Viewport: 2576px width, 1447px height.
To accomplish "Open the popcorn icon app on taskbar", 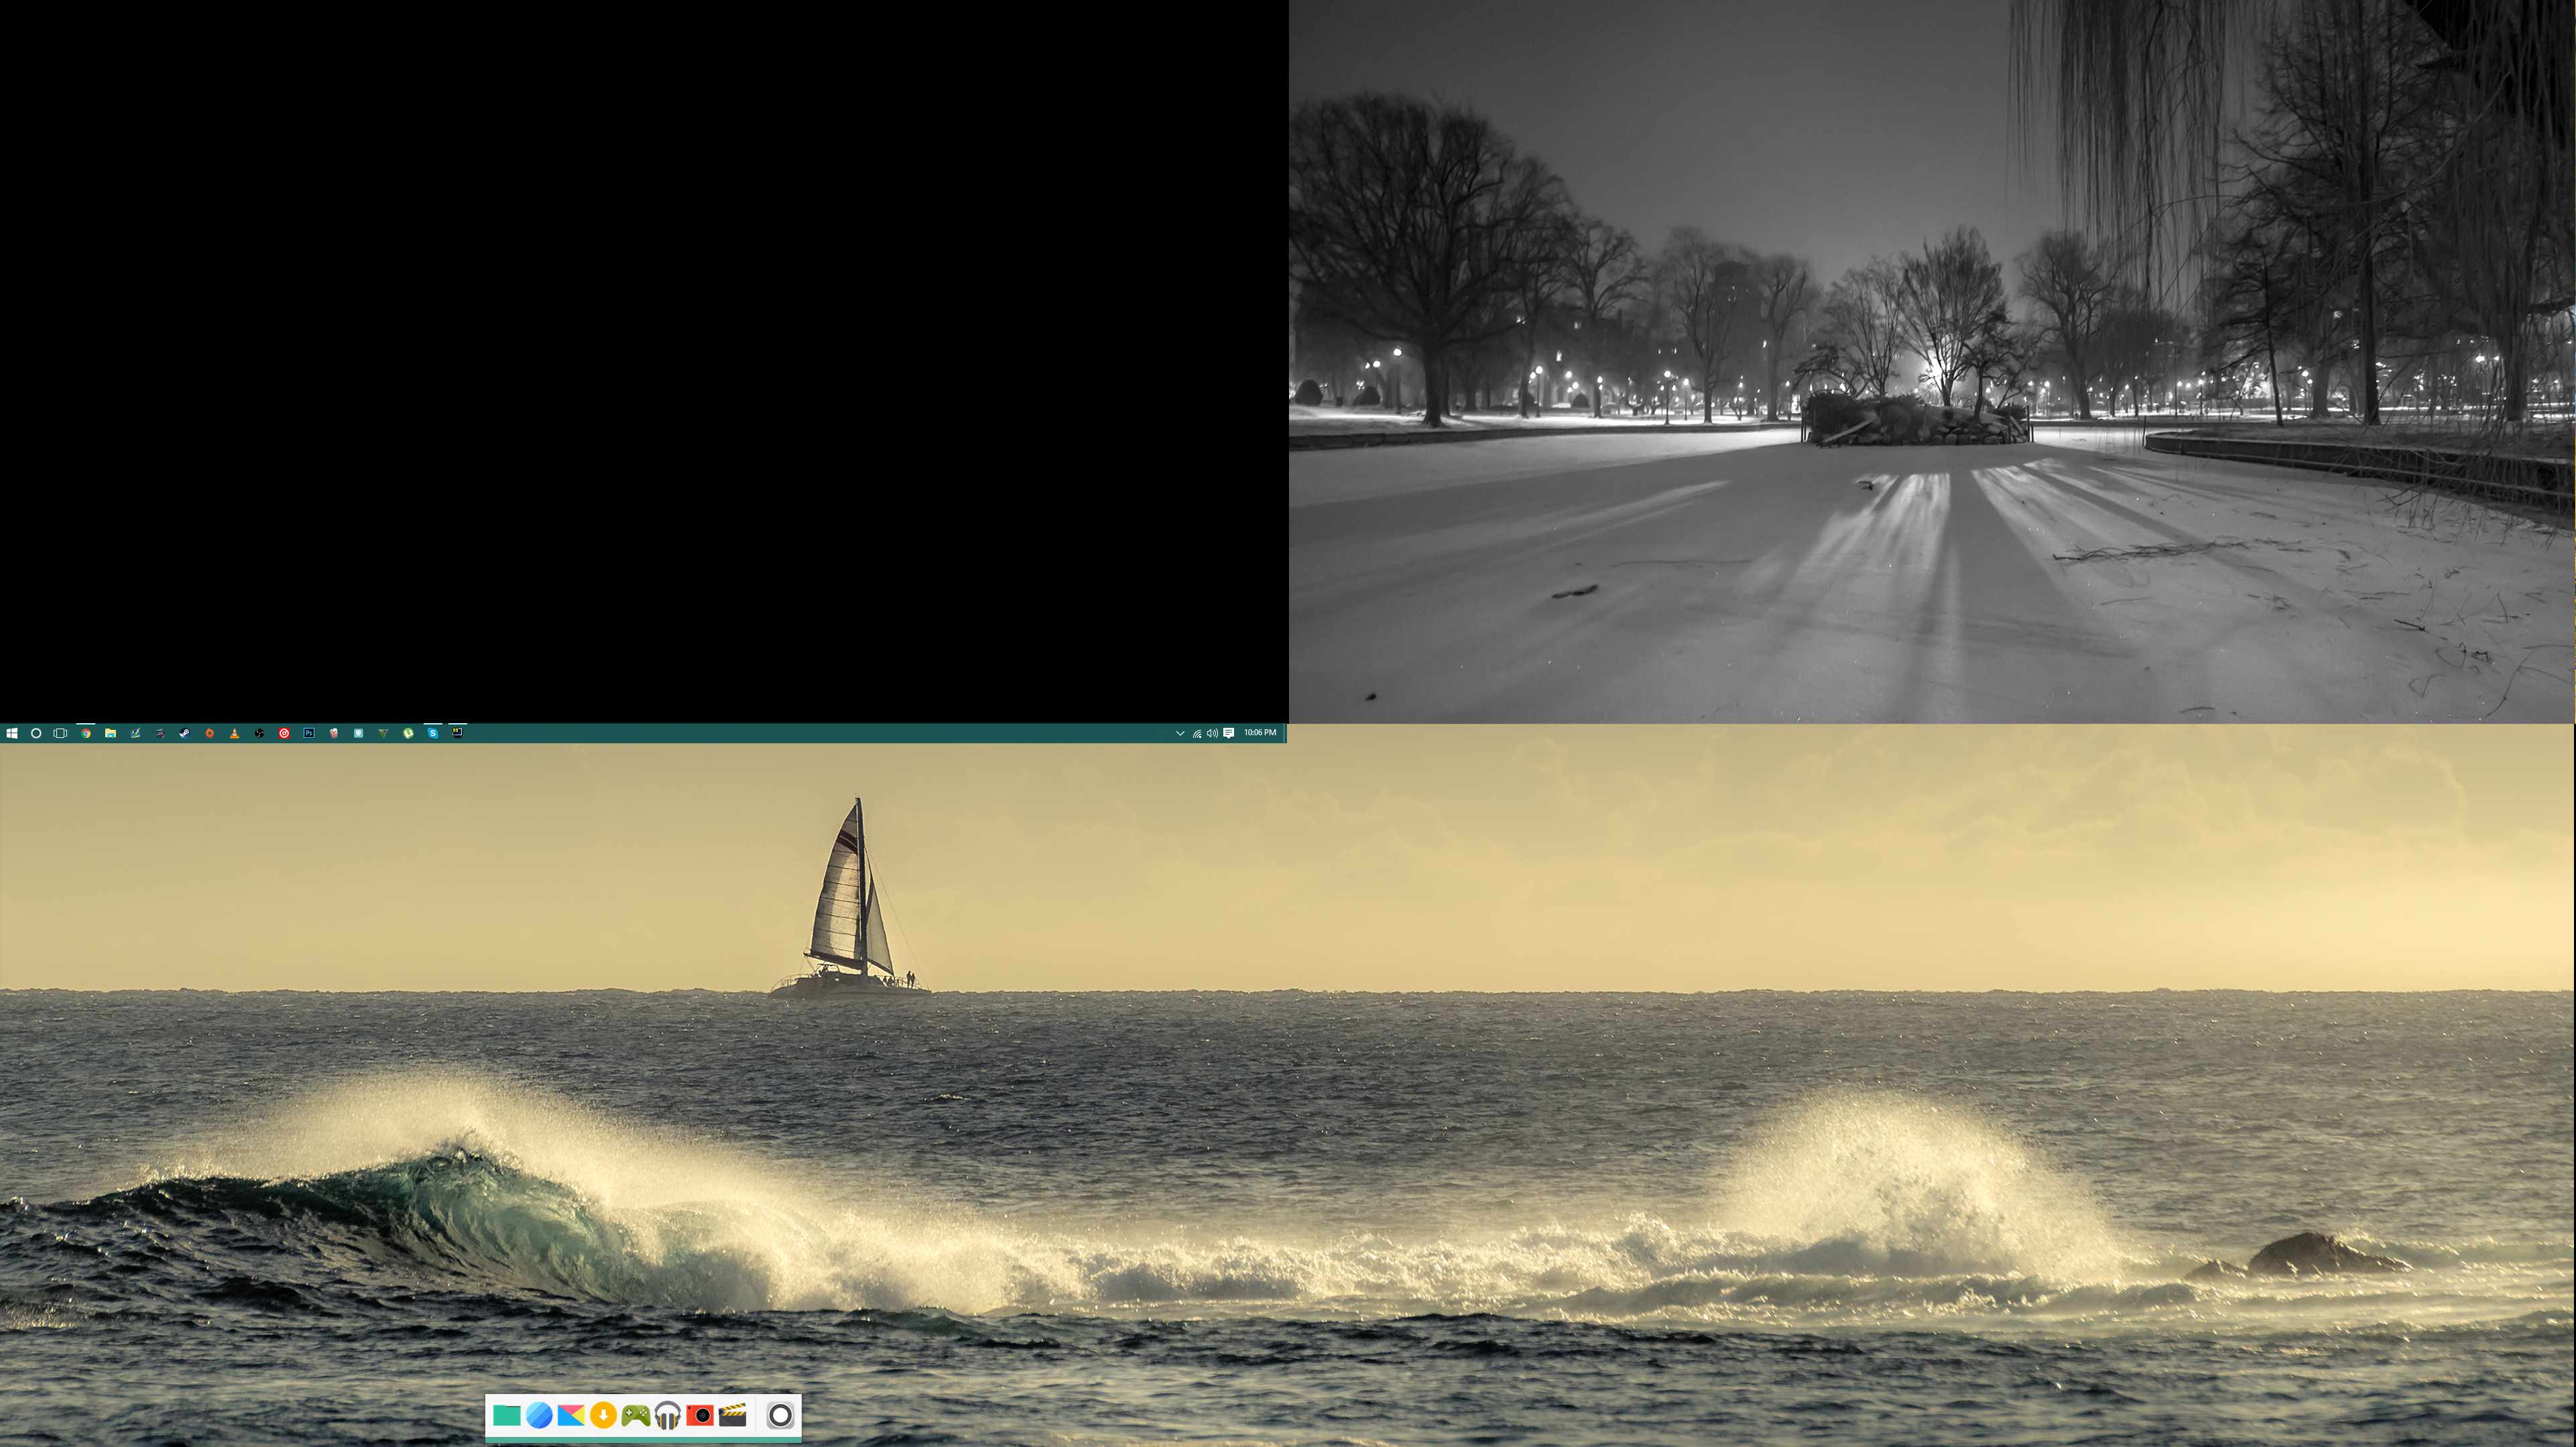I will 333,733.
